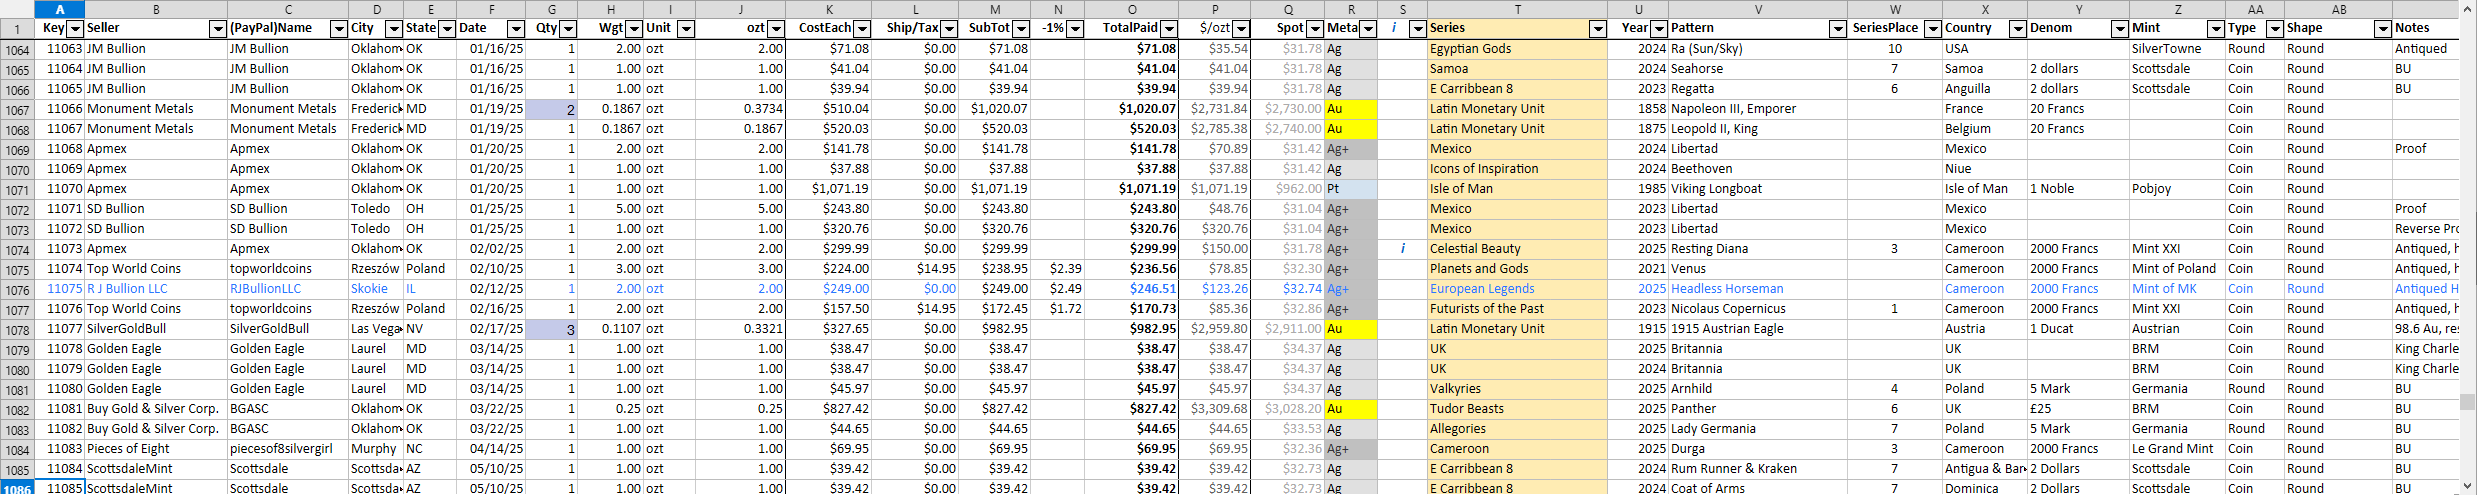This screenshot has height=495, width=2477.
Task: Select the 'Le Grand Mint' cell
Action: pos(2177,449)
